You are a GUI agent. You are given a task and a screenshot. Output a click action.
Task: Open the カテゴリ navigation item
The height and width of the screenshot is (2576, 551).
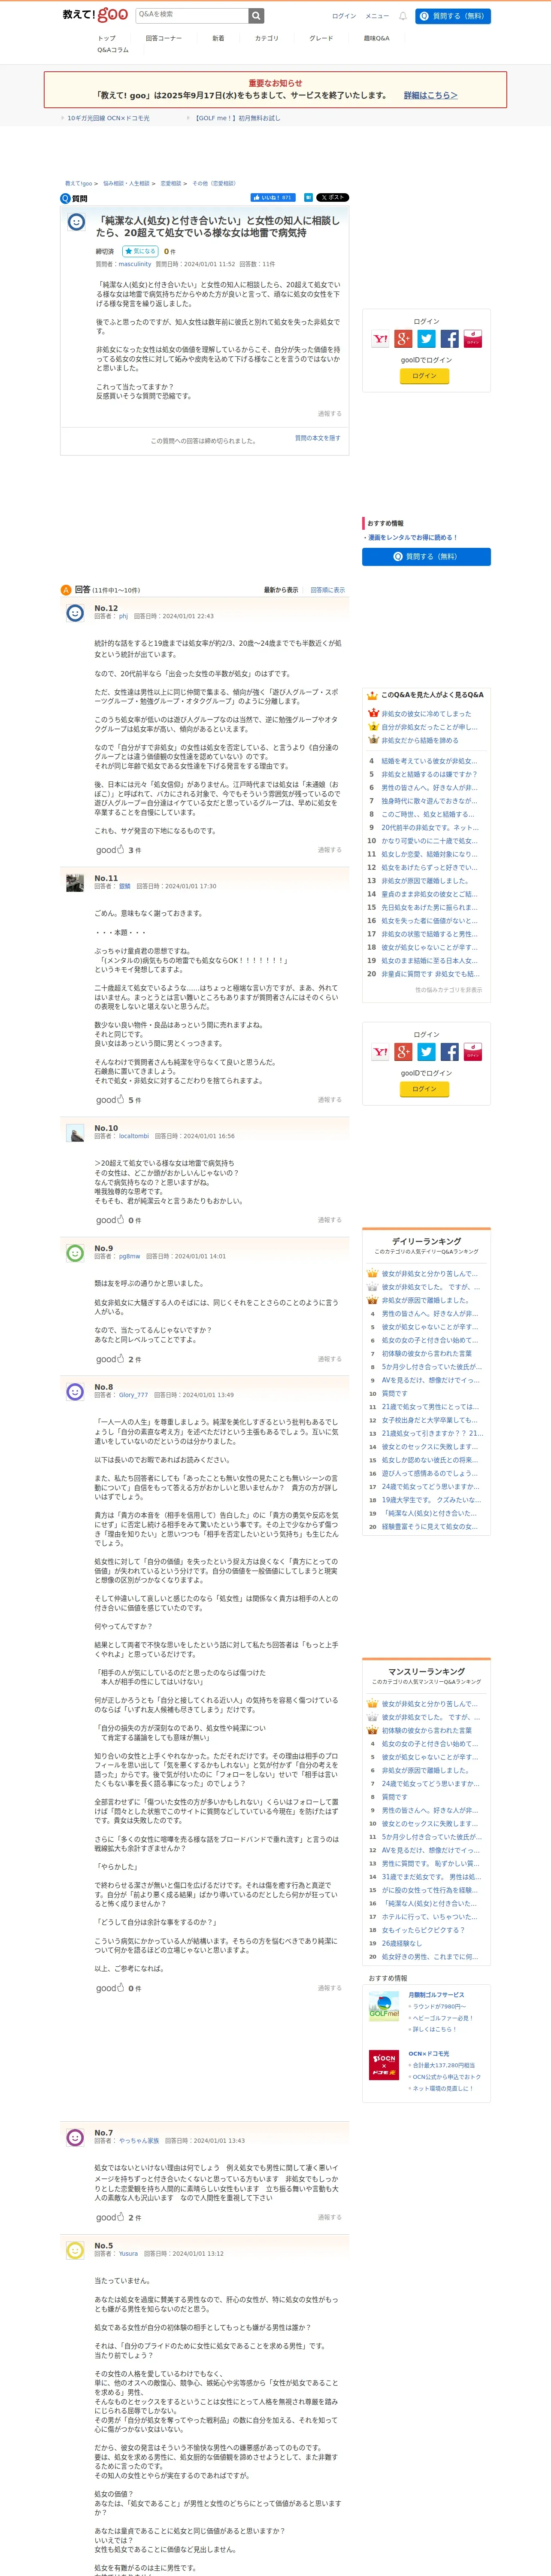click(x=267, y=38)
